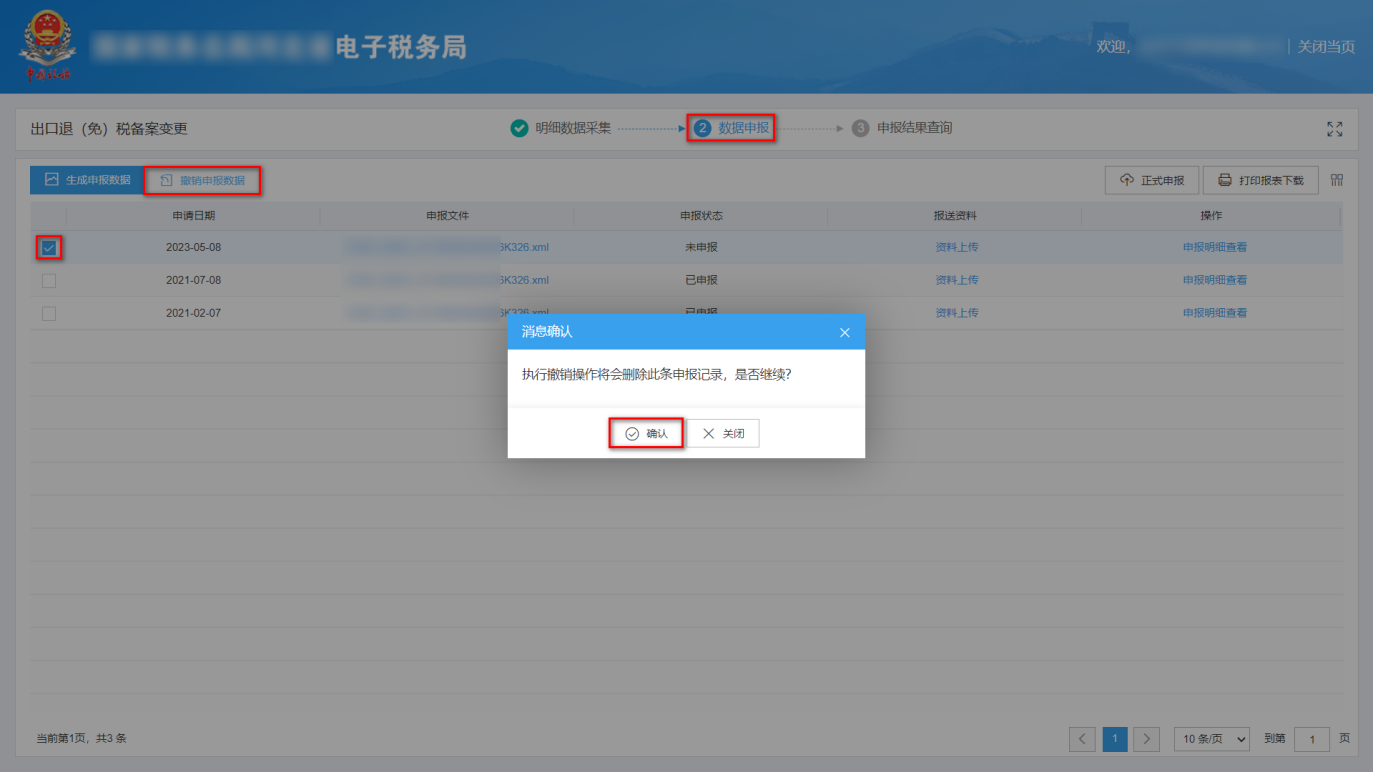The height and width of the screenshot is (772, 1373).
Task: Go to next page with the right arrow
Action: 1146,739
